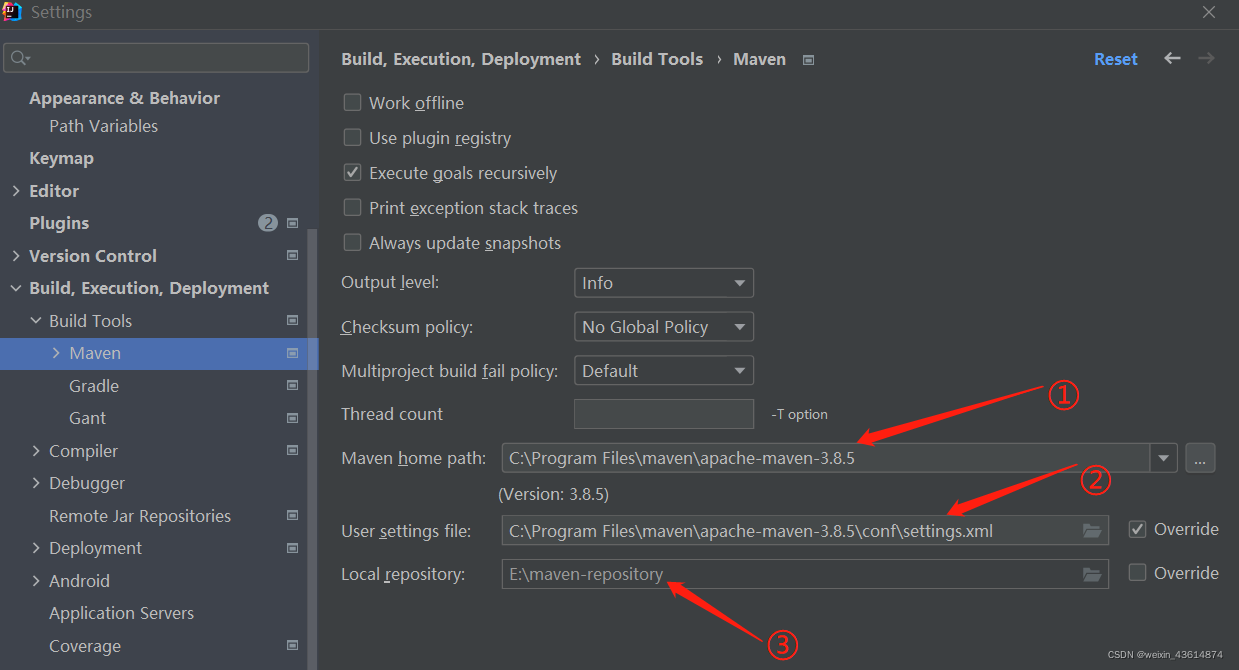The image size is (1239, 670).
Task: Expand the Deployment tree node
Action: [x=36, y=548]
